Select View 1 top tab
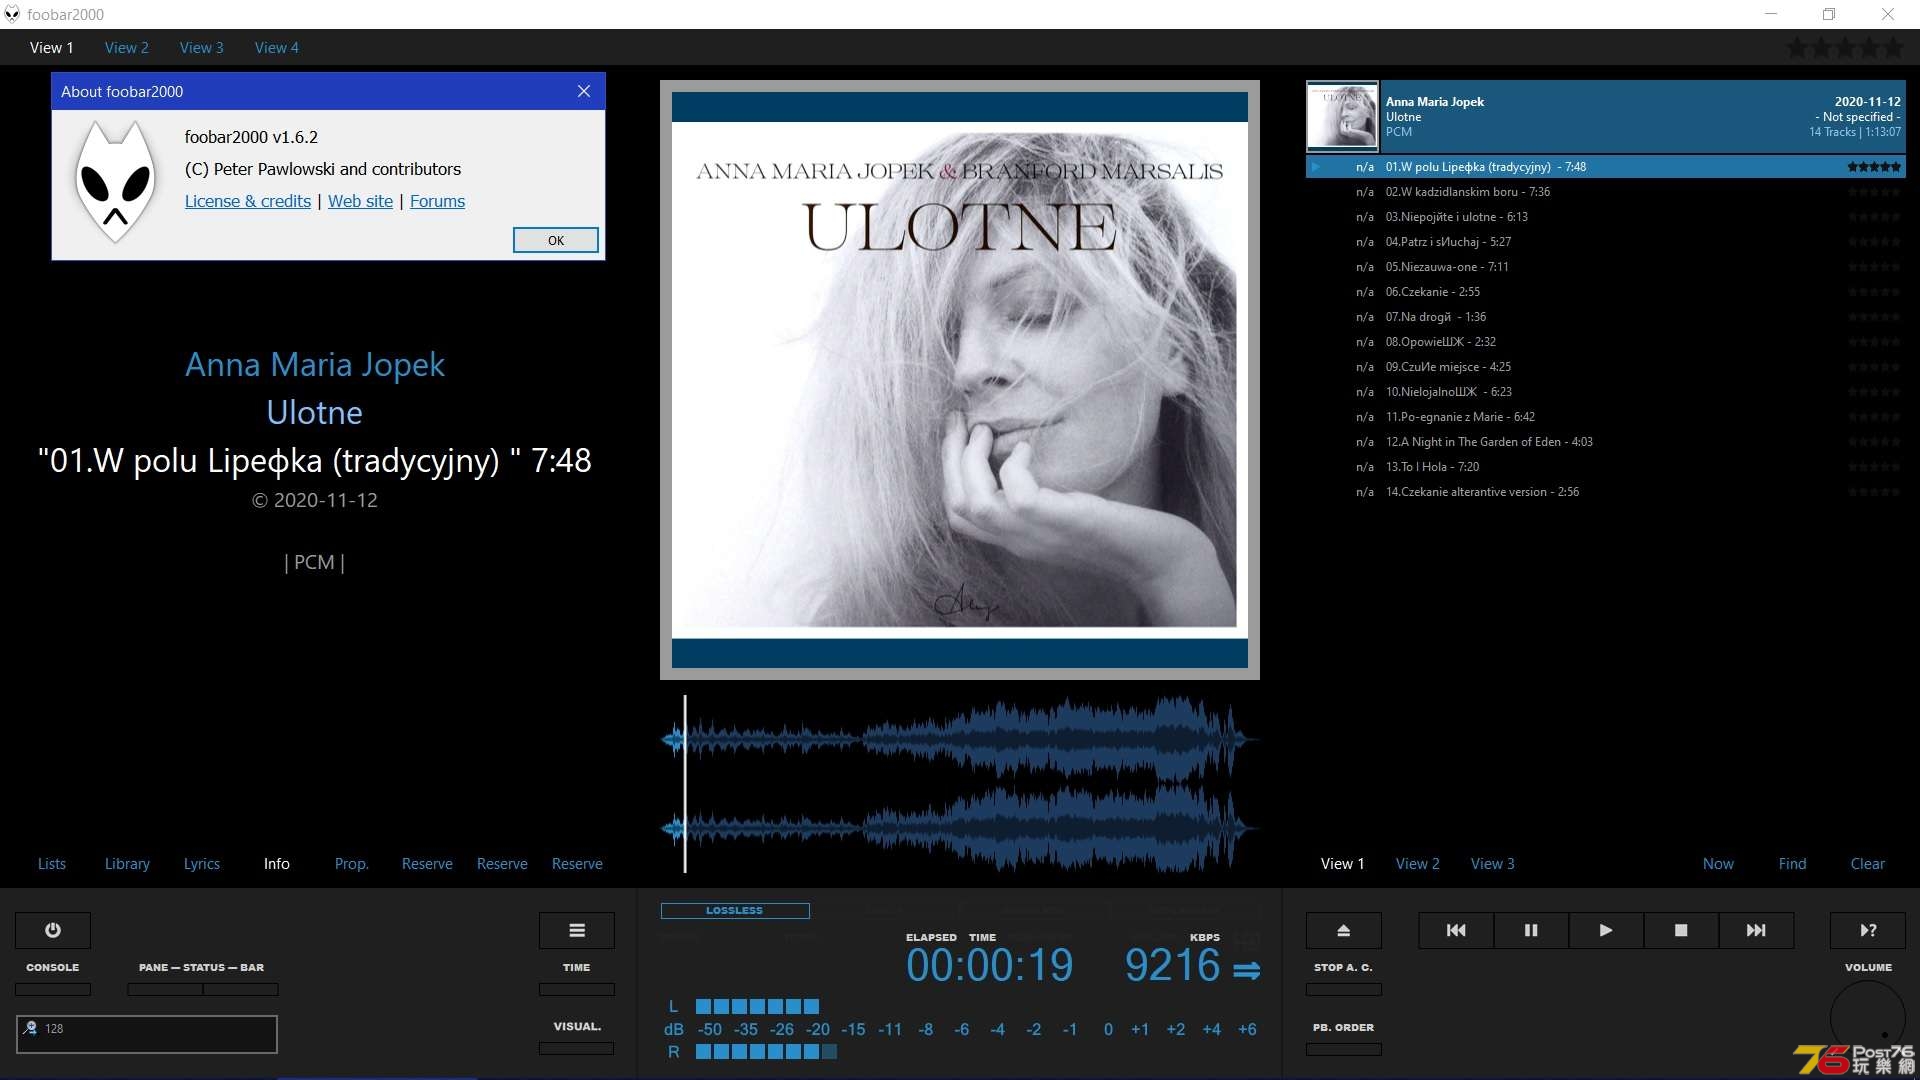Viewport: 1920px width, 1080px height. click(x=52, y=47)
